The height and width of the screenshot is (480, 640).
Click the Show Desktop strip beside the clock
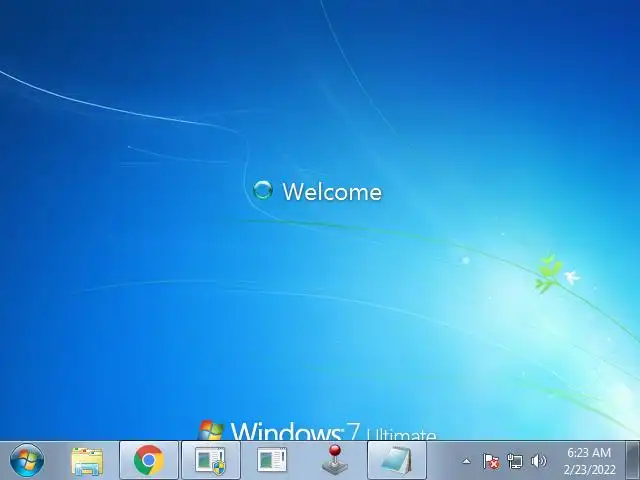(633, 460)
